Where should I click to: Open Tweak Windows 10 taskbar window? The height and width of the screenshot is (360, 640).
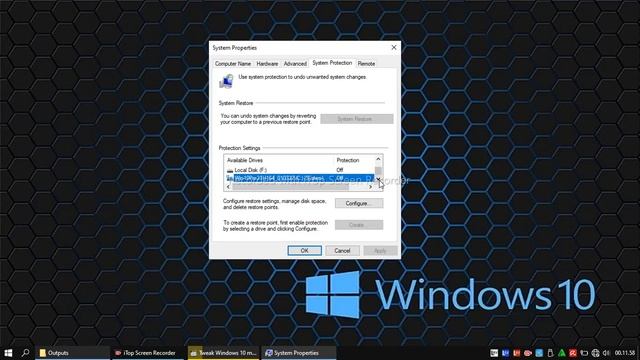pyautogui.click(x=223, y=353)
